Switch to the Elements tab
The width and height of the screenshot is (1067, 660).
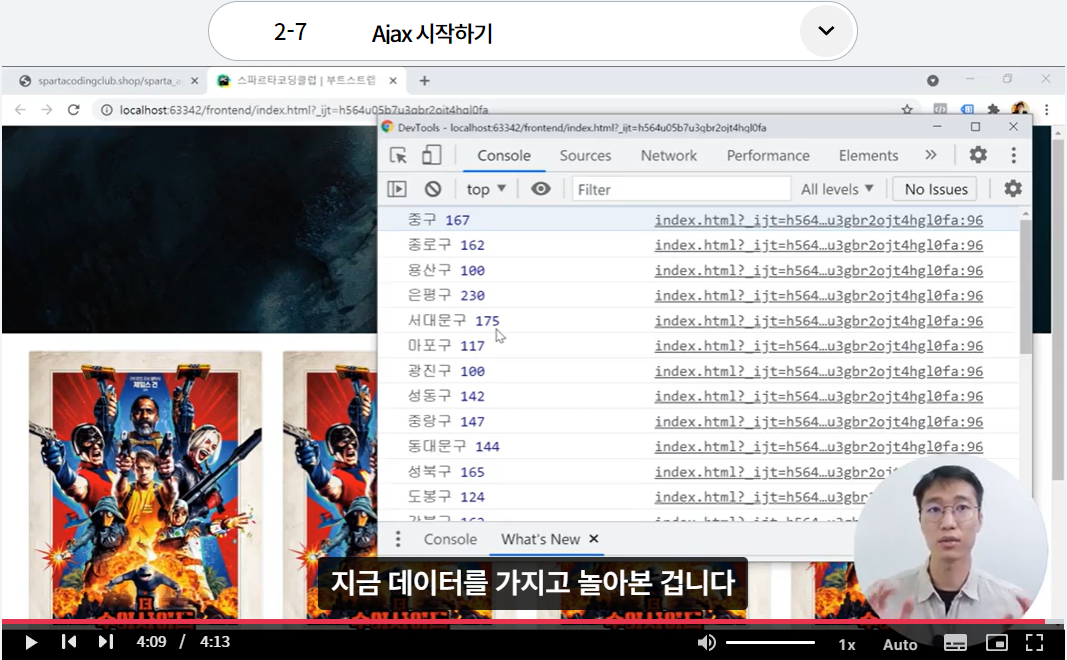tap(868, 156)
